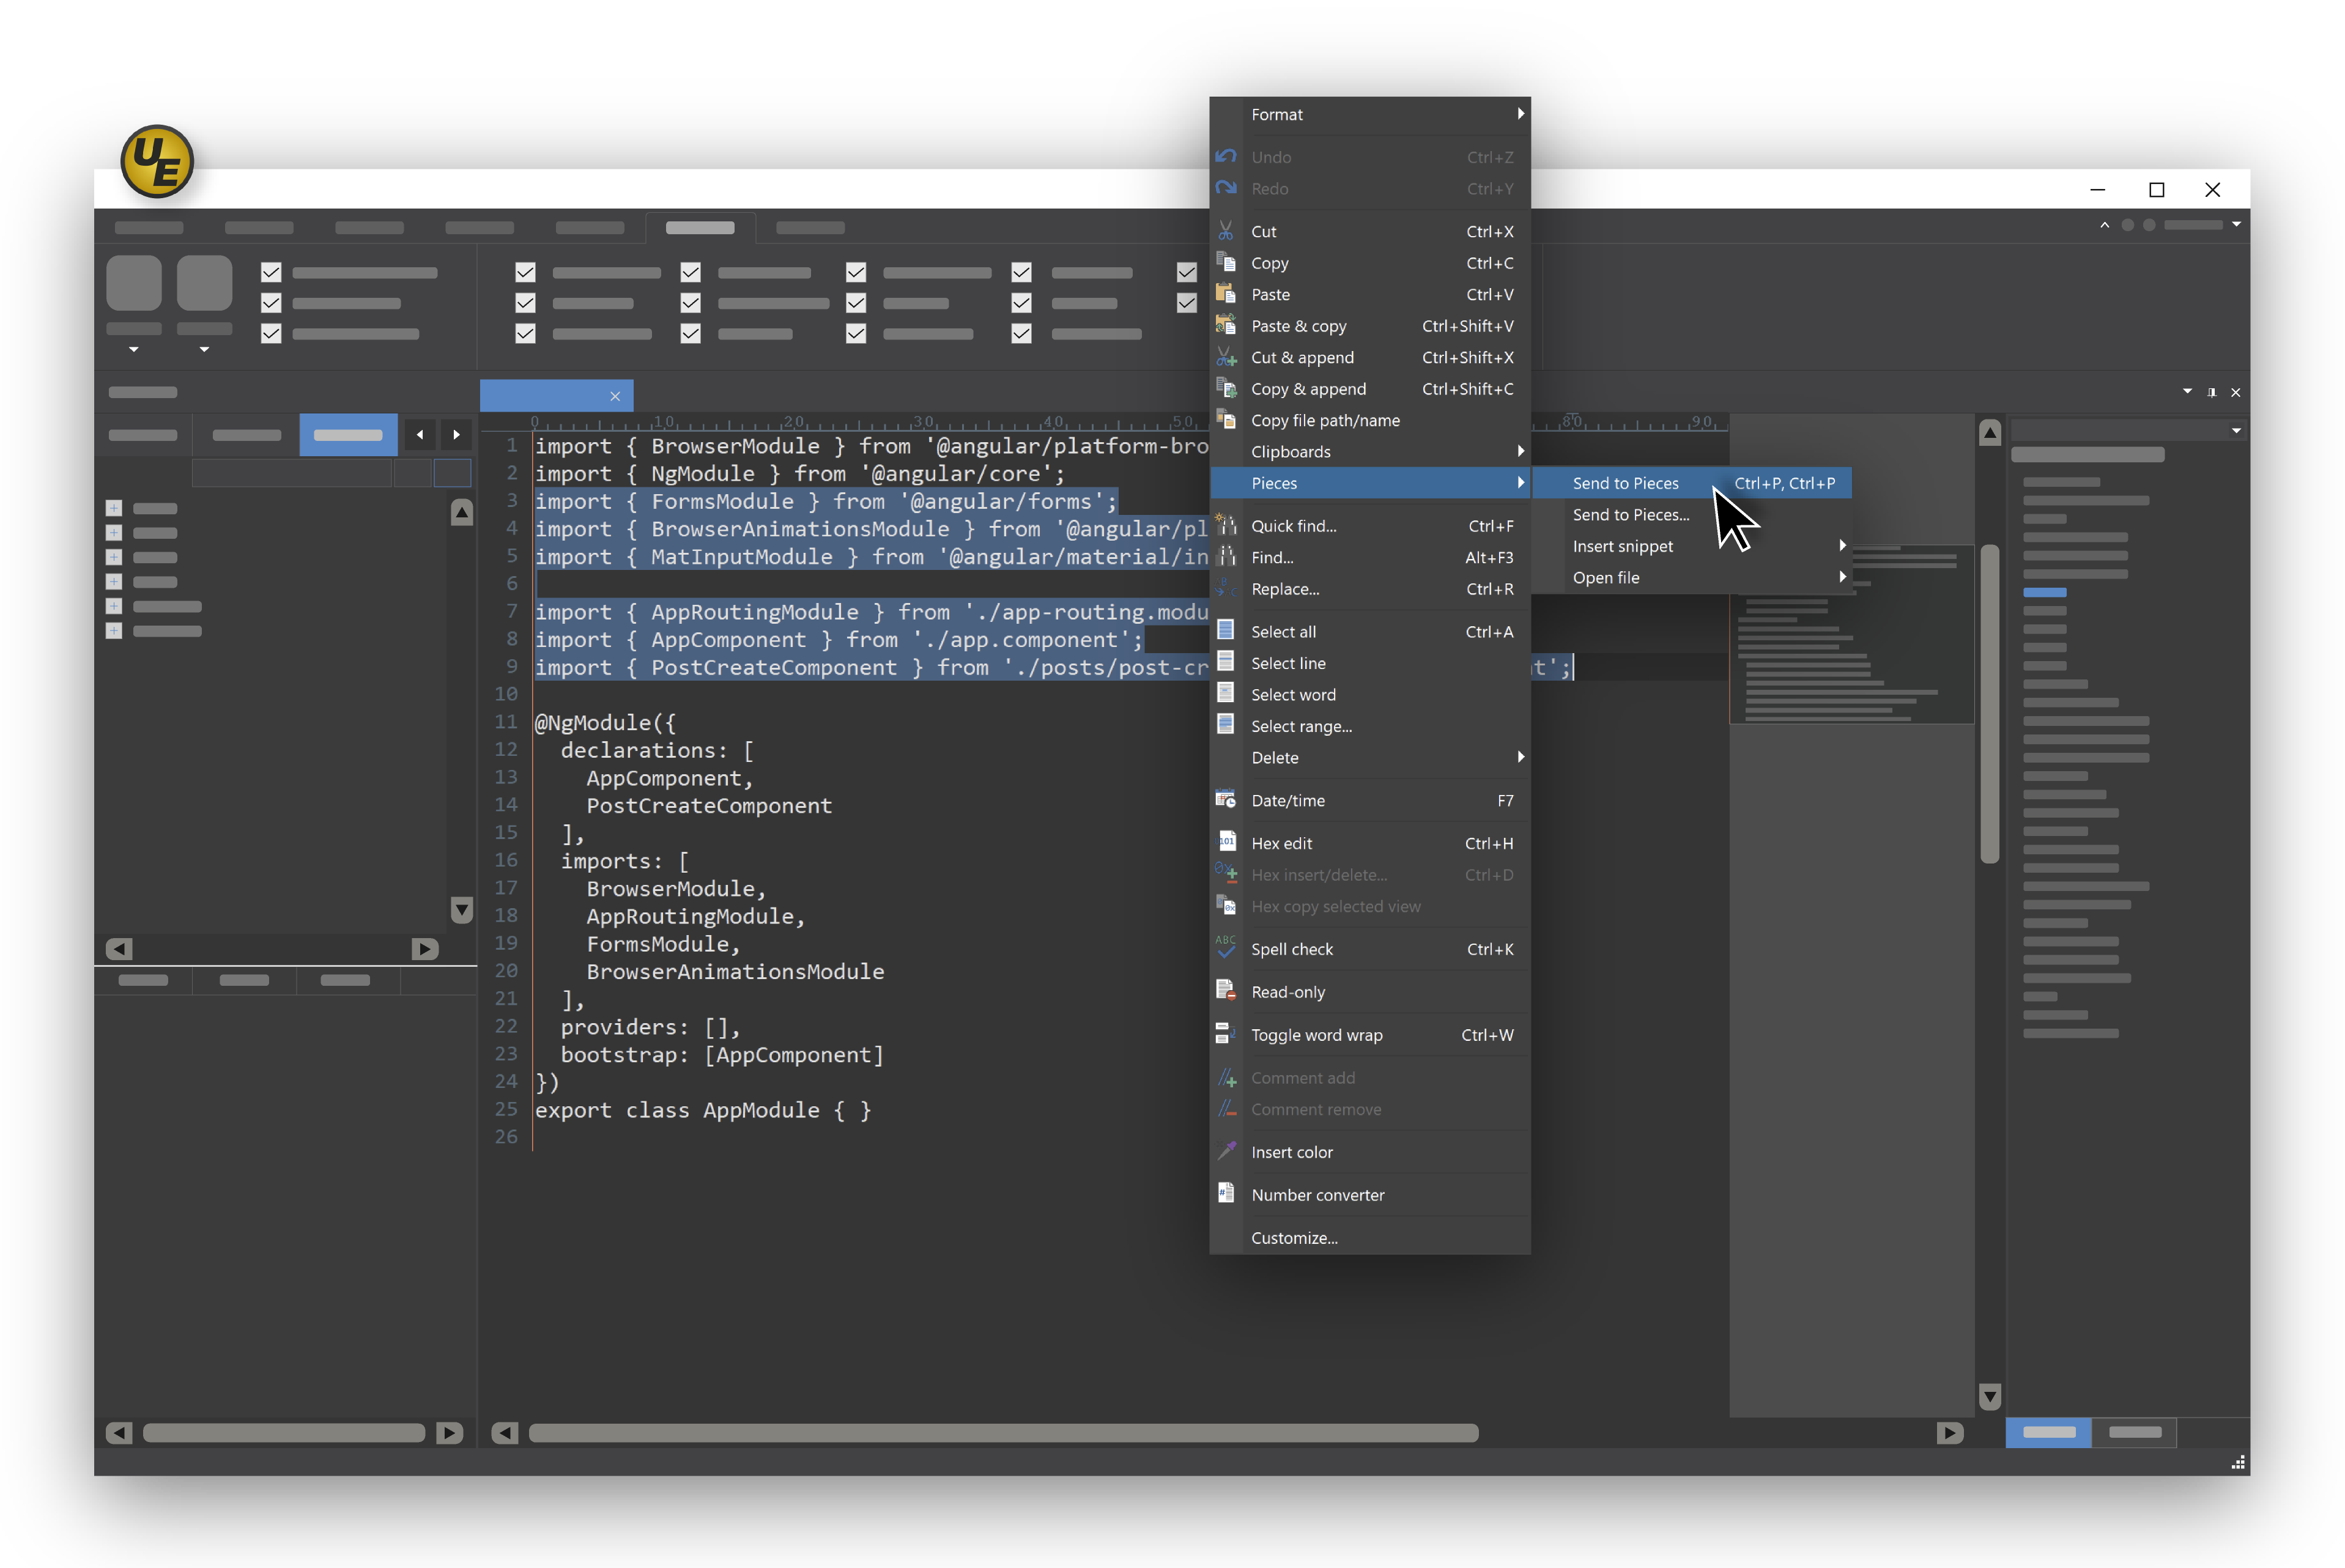Image resolution: width=2345 pixels, height=1568 pixels.
Task: Click the Spell check ABC icon
Action: point(1226,948)
